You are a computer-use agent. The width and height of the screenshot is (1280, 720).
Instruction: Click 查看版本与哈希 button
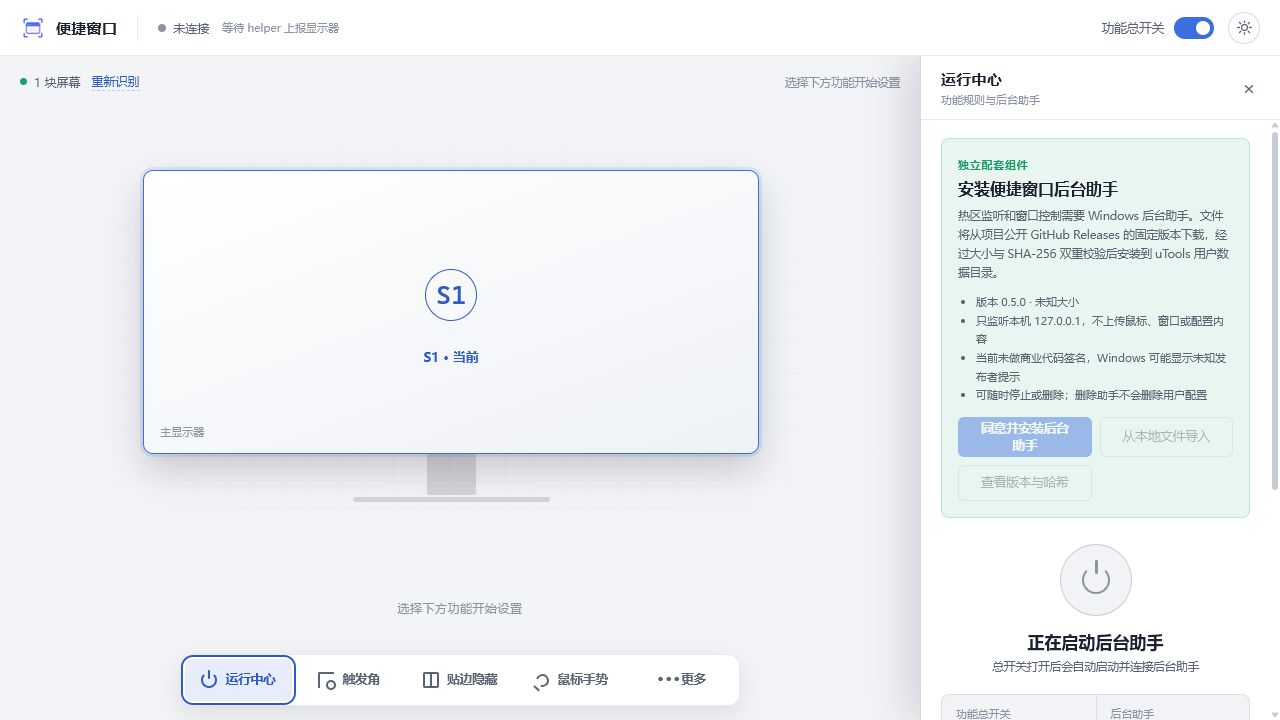(x=1024, y=483)
